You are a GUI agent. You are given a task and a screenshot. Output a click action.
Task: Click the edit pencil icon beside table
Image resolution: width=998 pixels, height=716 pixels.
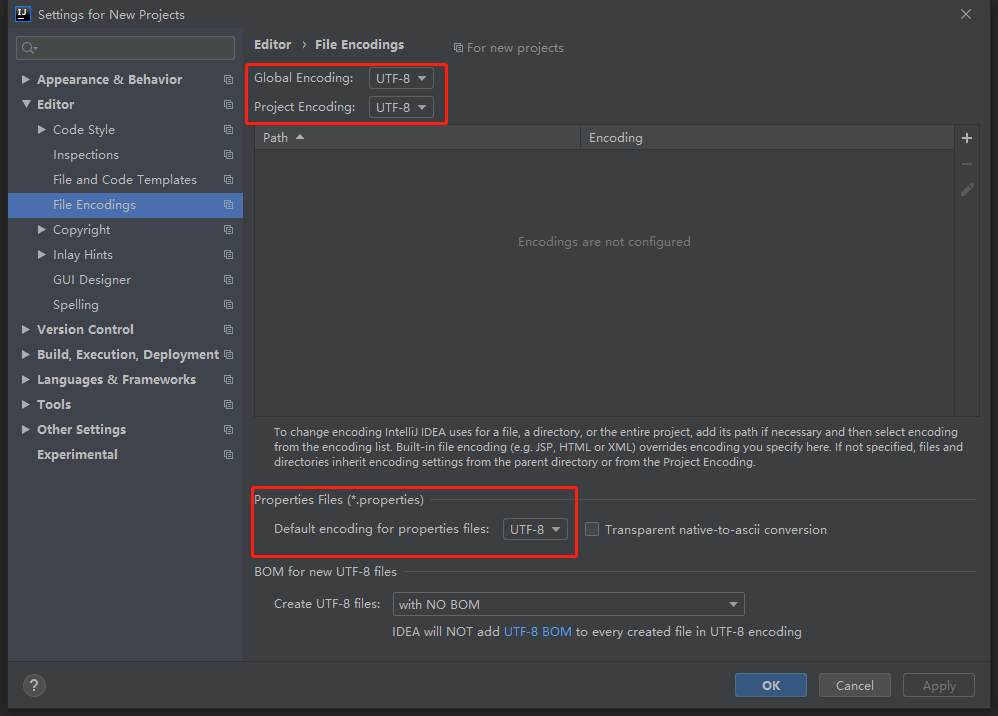pos(967,190)
